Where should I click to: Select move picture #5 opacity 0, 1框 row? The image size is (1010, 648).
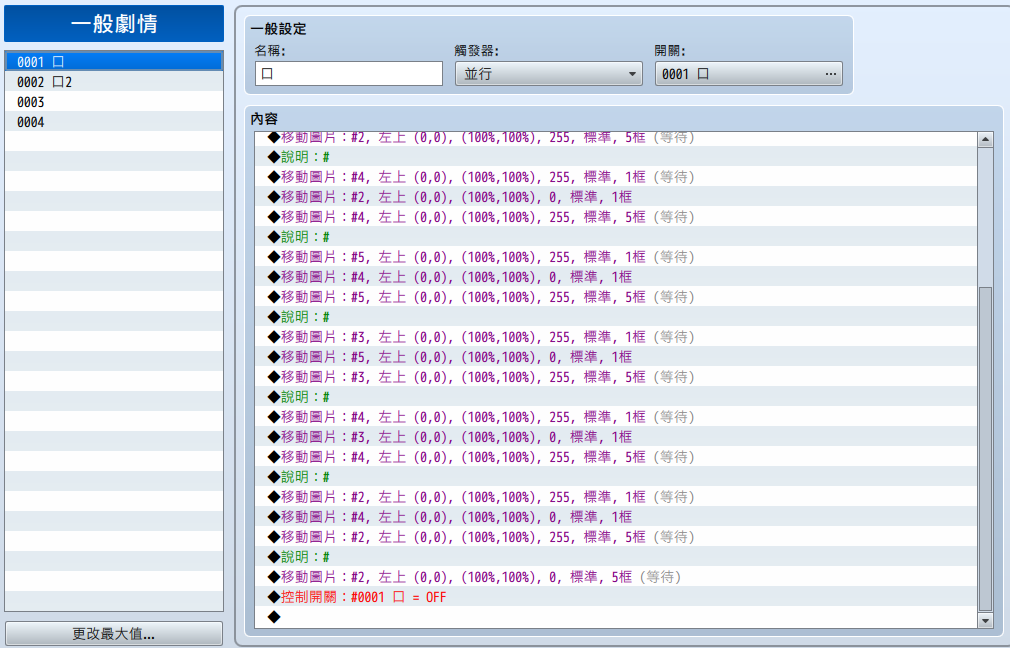[x=616, y=357]
